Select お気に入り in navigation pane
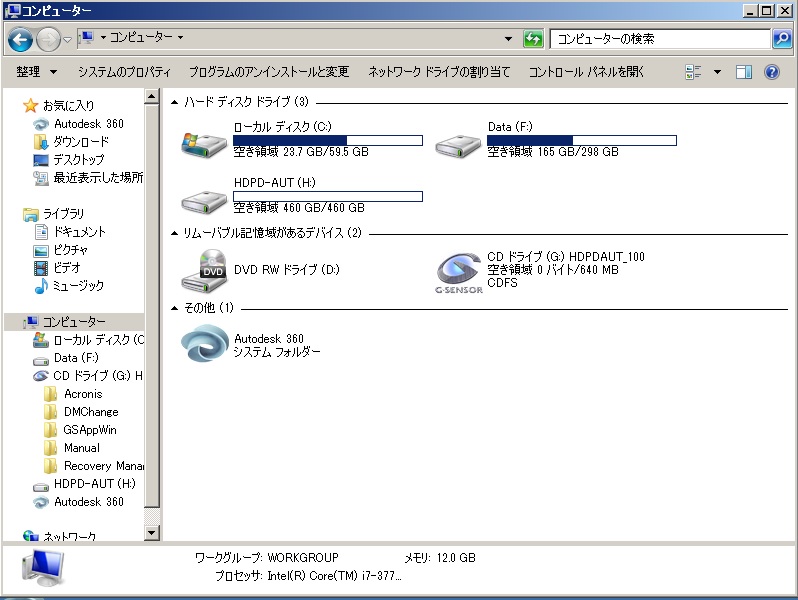798x600 pixels. click(x=59, y=105)
